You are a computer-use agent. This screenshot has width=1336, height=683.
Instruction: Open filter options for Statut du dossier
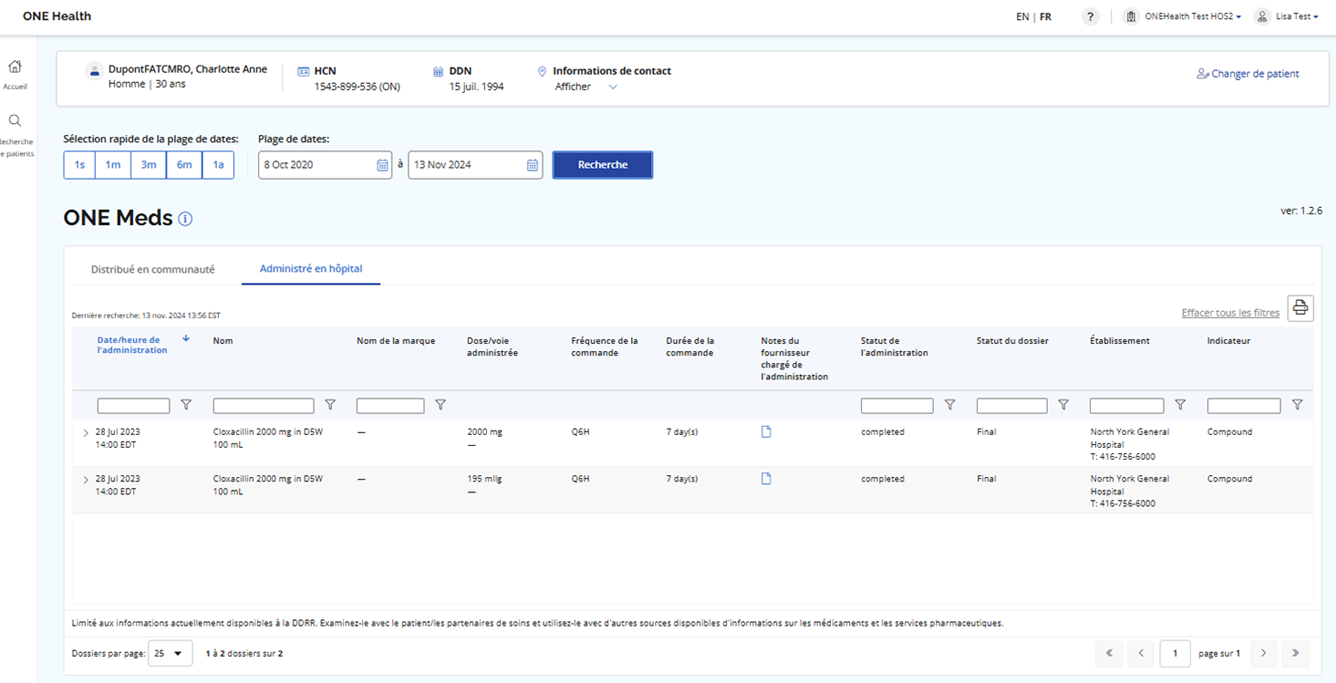pos(1063,405)
